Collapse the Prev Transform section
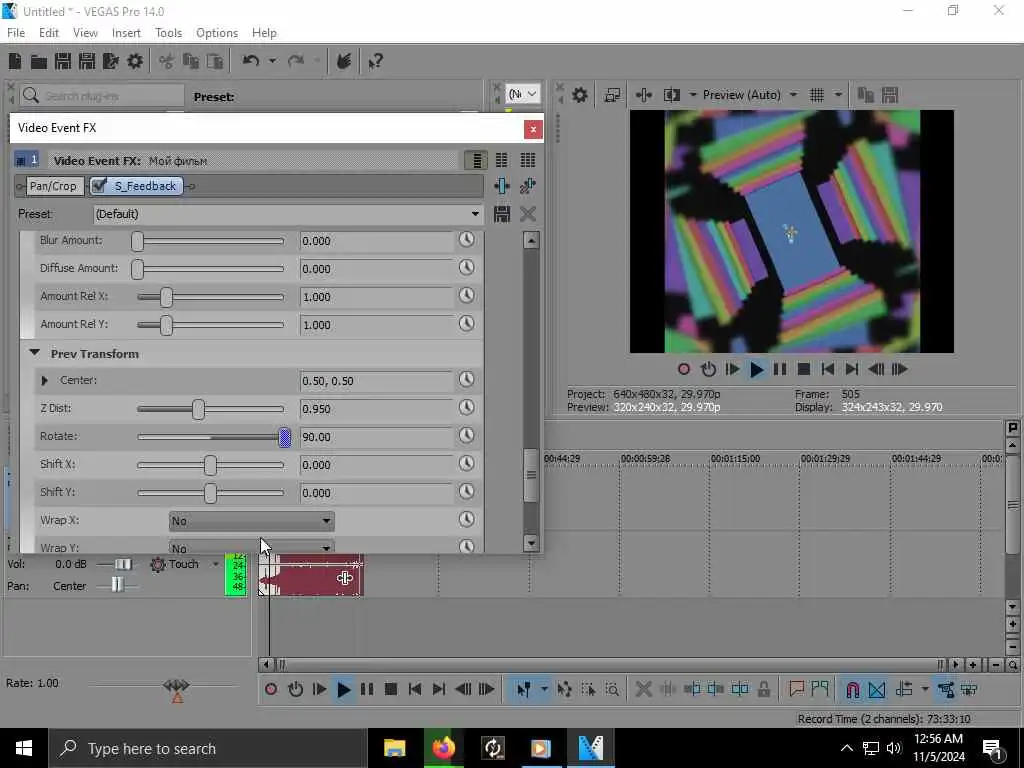The height and width of the screenshot is (768, 1024). click(x=35, y=353)
